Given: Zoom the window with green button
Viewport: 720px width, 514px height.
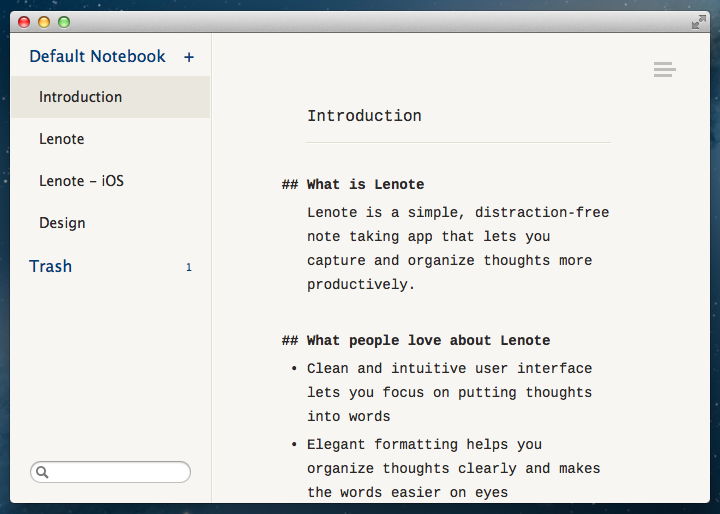Looking at the screenshot, I should (64, 22).
